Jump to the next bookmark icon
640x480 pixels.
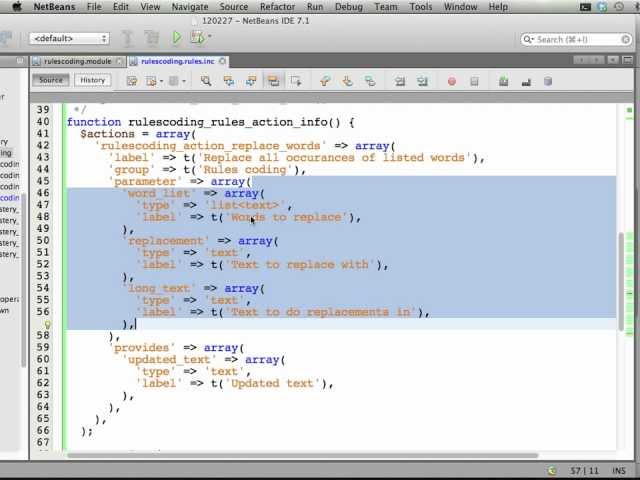pos(347,81)
